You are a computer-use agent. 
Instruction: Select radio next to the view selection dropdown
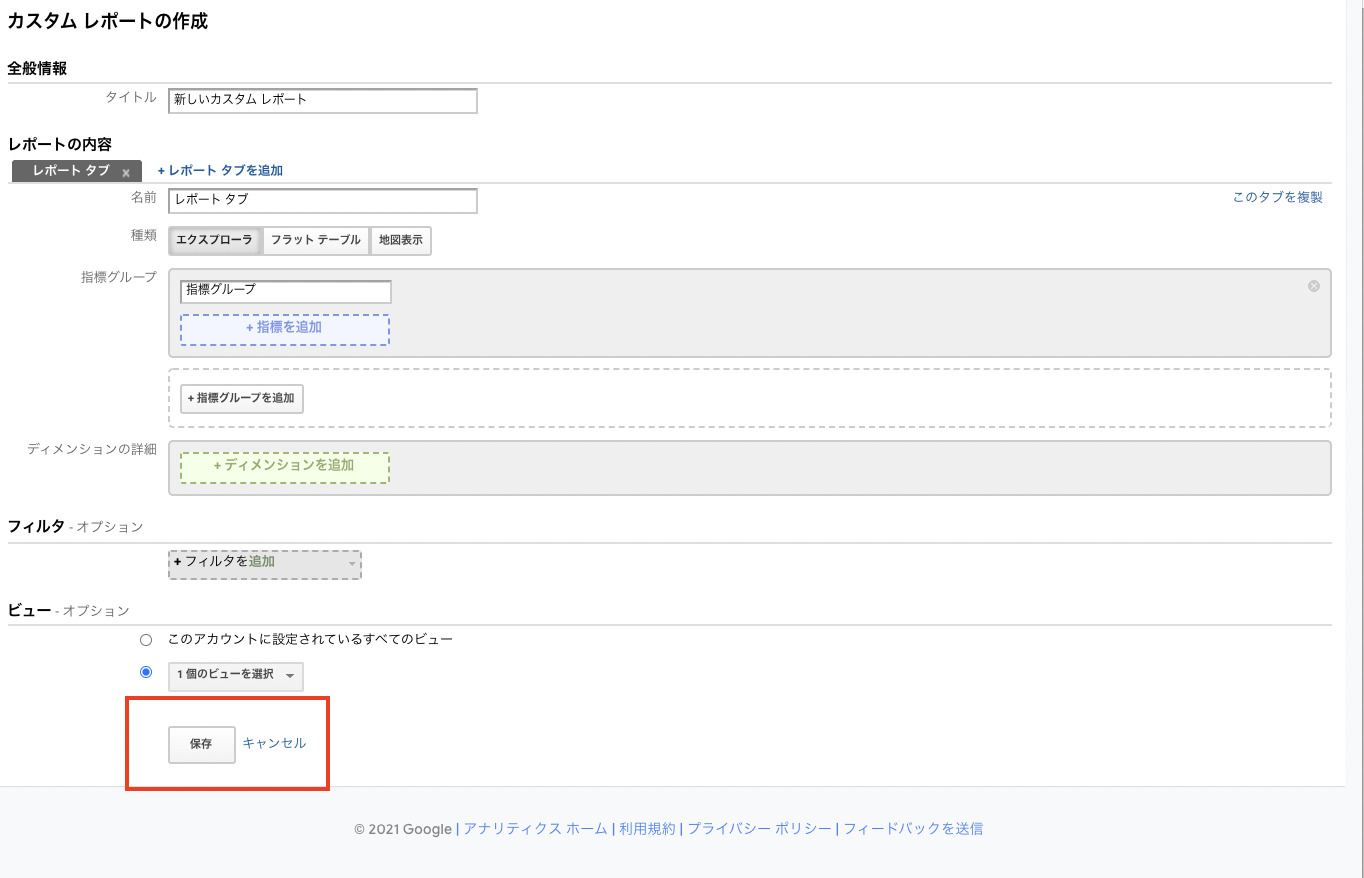click(x=146, y=672)
